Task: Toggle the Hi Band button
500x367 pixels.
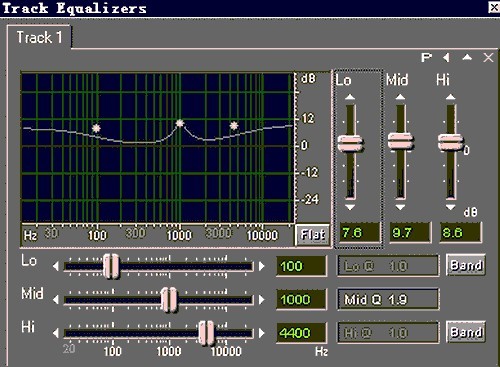Action: pyautogui.click(x=466, y=332)
